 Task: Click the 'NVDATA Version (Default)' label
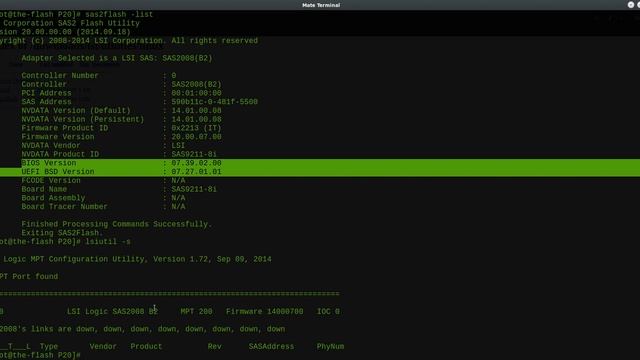click(76, 111)
